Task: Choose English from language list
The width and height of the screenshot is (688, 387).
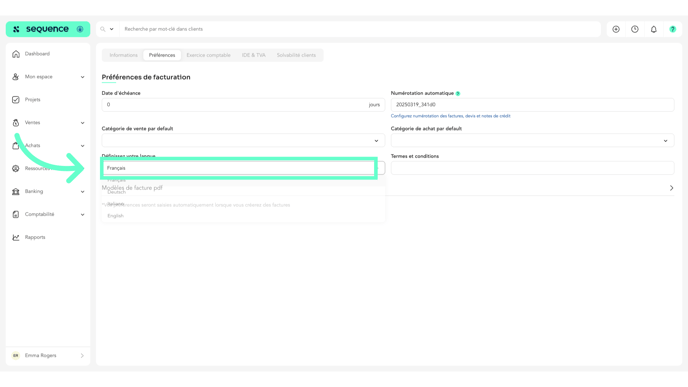Action: coord(116,216)
